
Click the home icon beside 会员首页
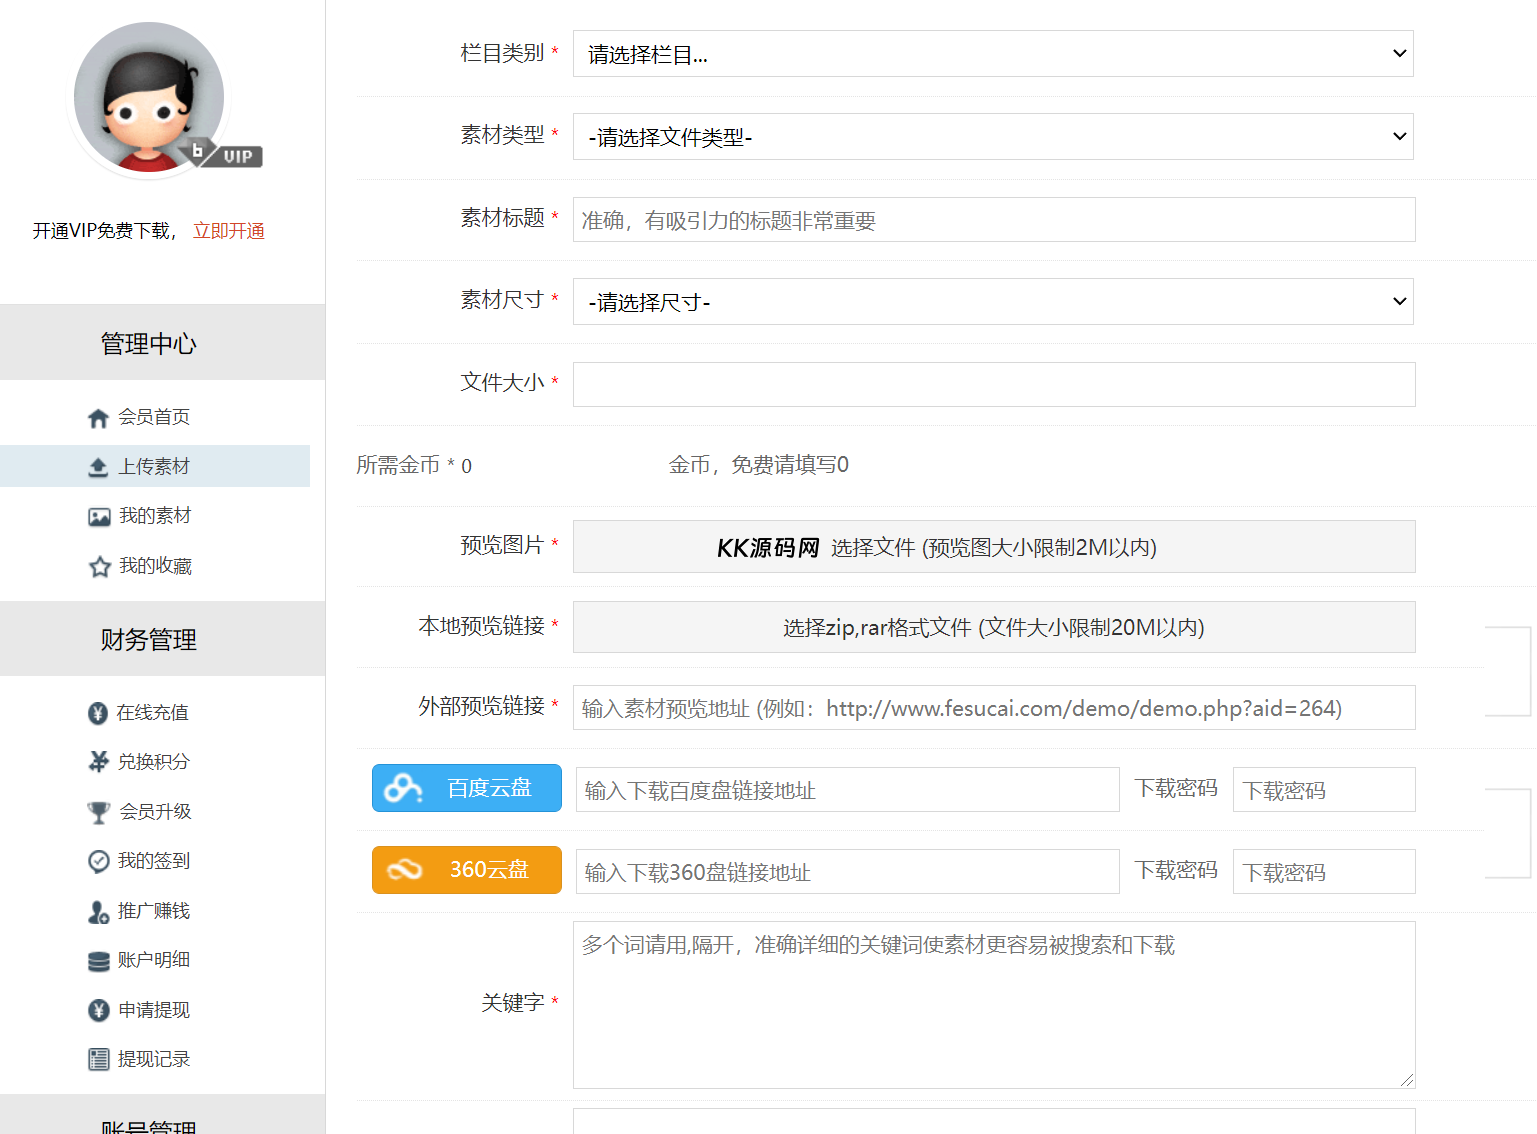click(98, 418)
